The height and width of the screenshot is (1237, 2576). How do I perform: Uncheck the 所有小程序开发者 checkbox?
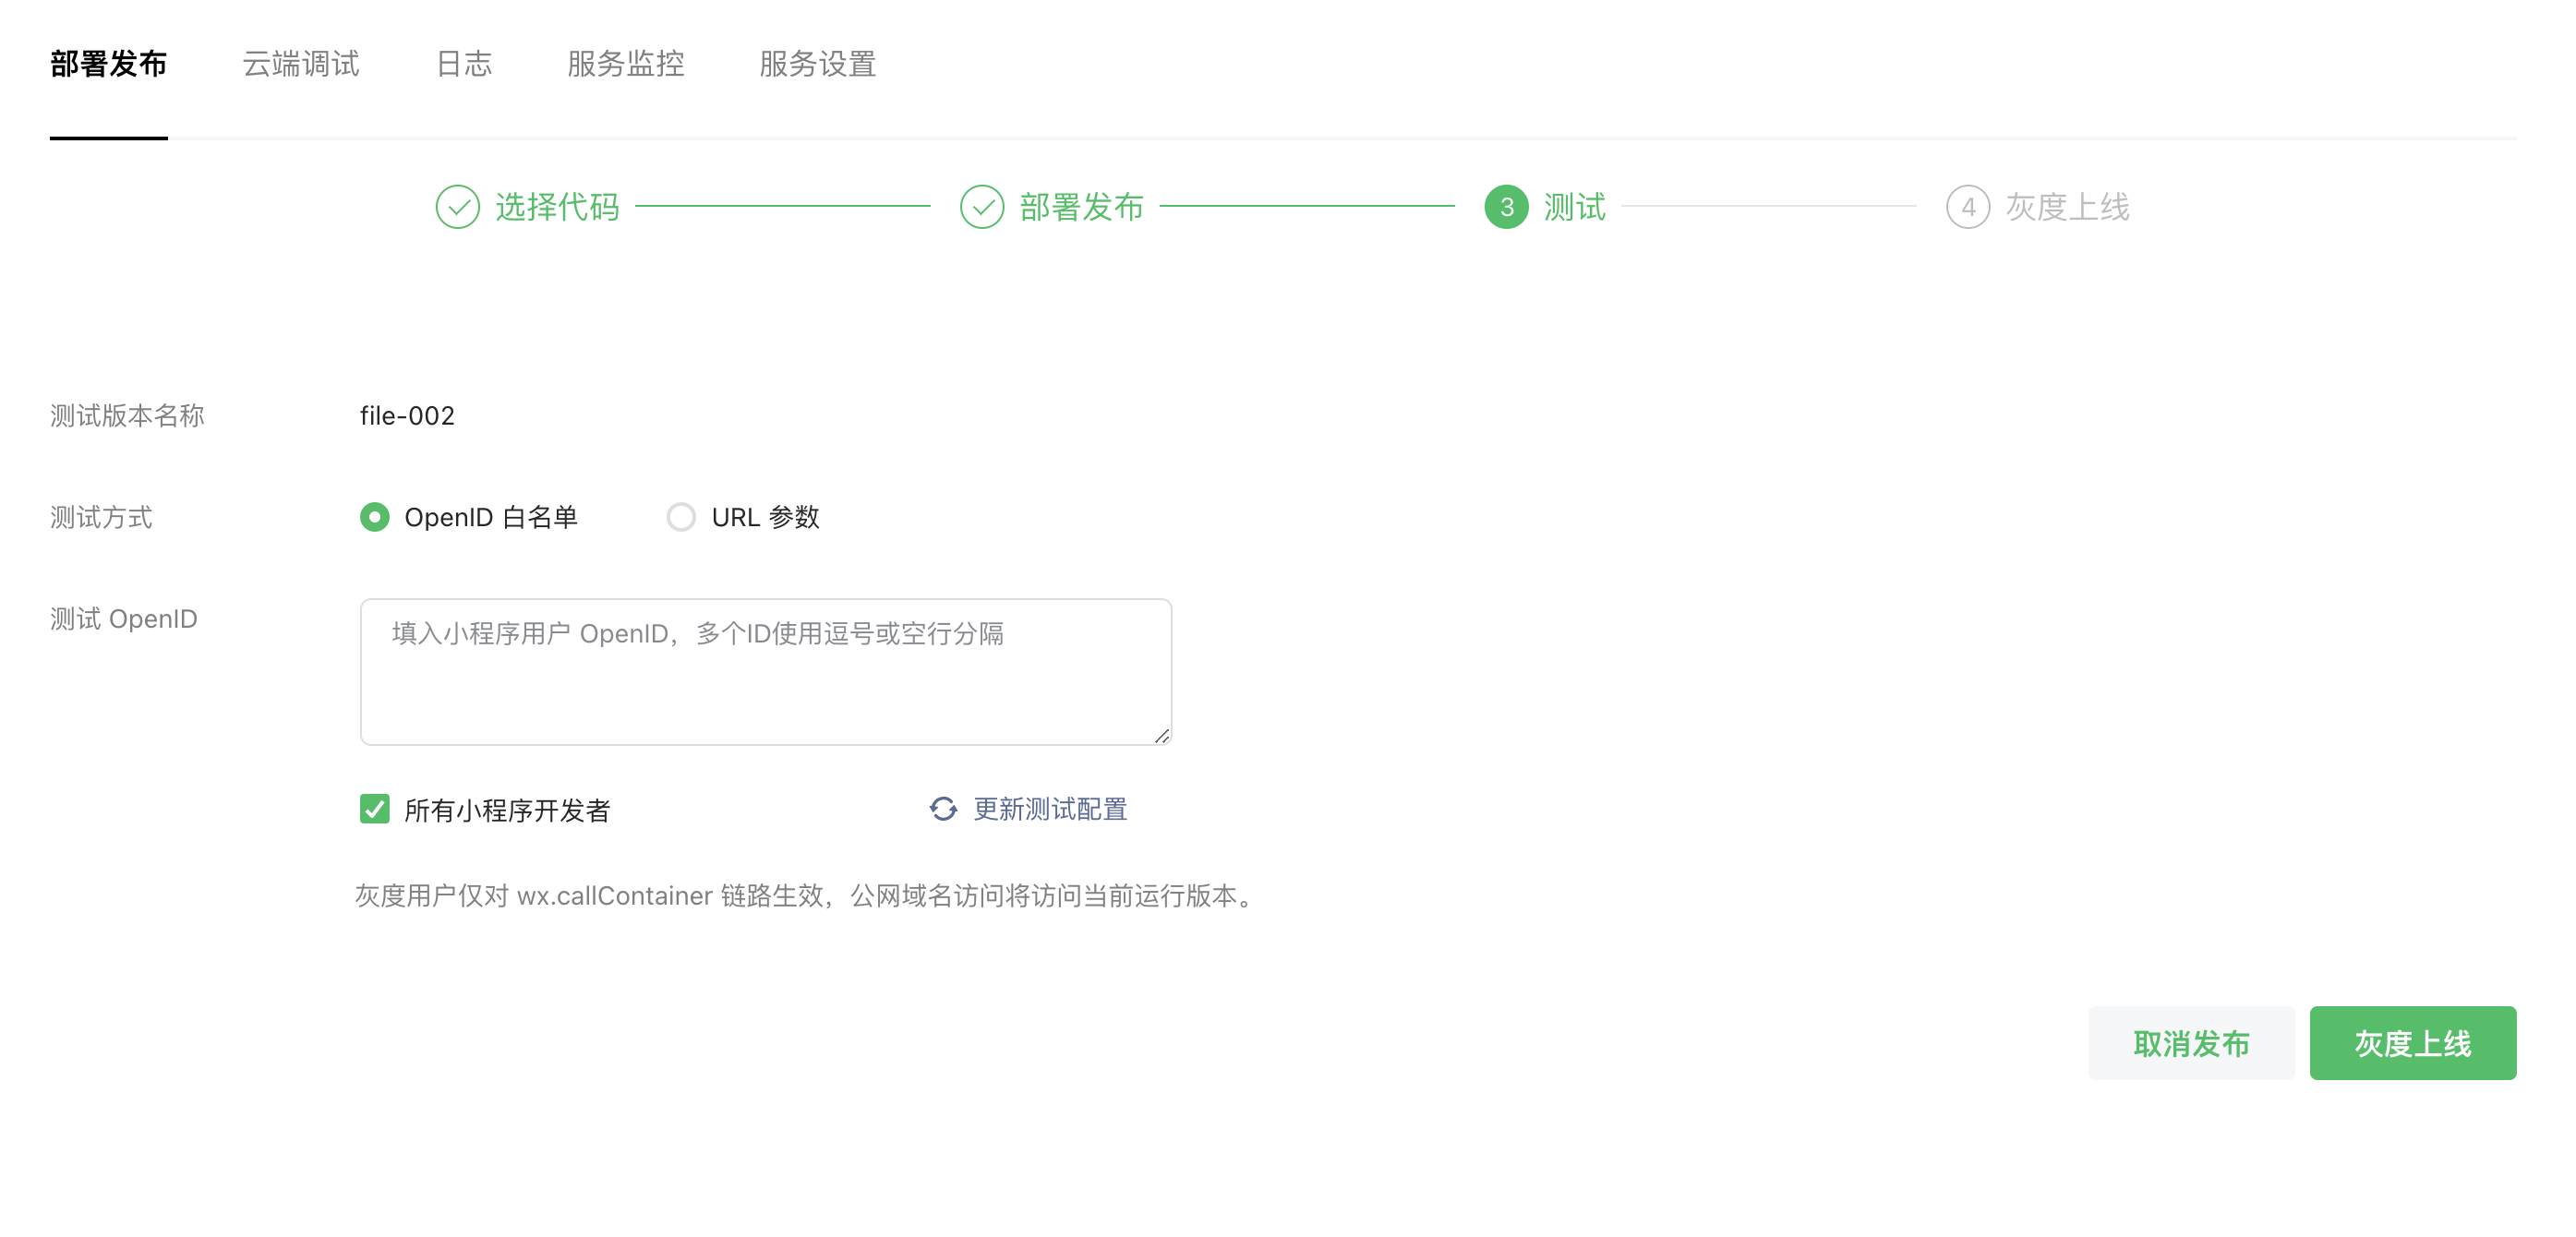pos(374,808)
